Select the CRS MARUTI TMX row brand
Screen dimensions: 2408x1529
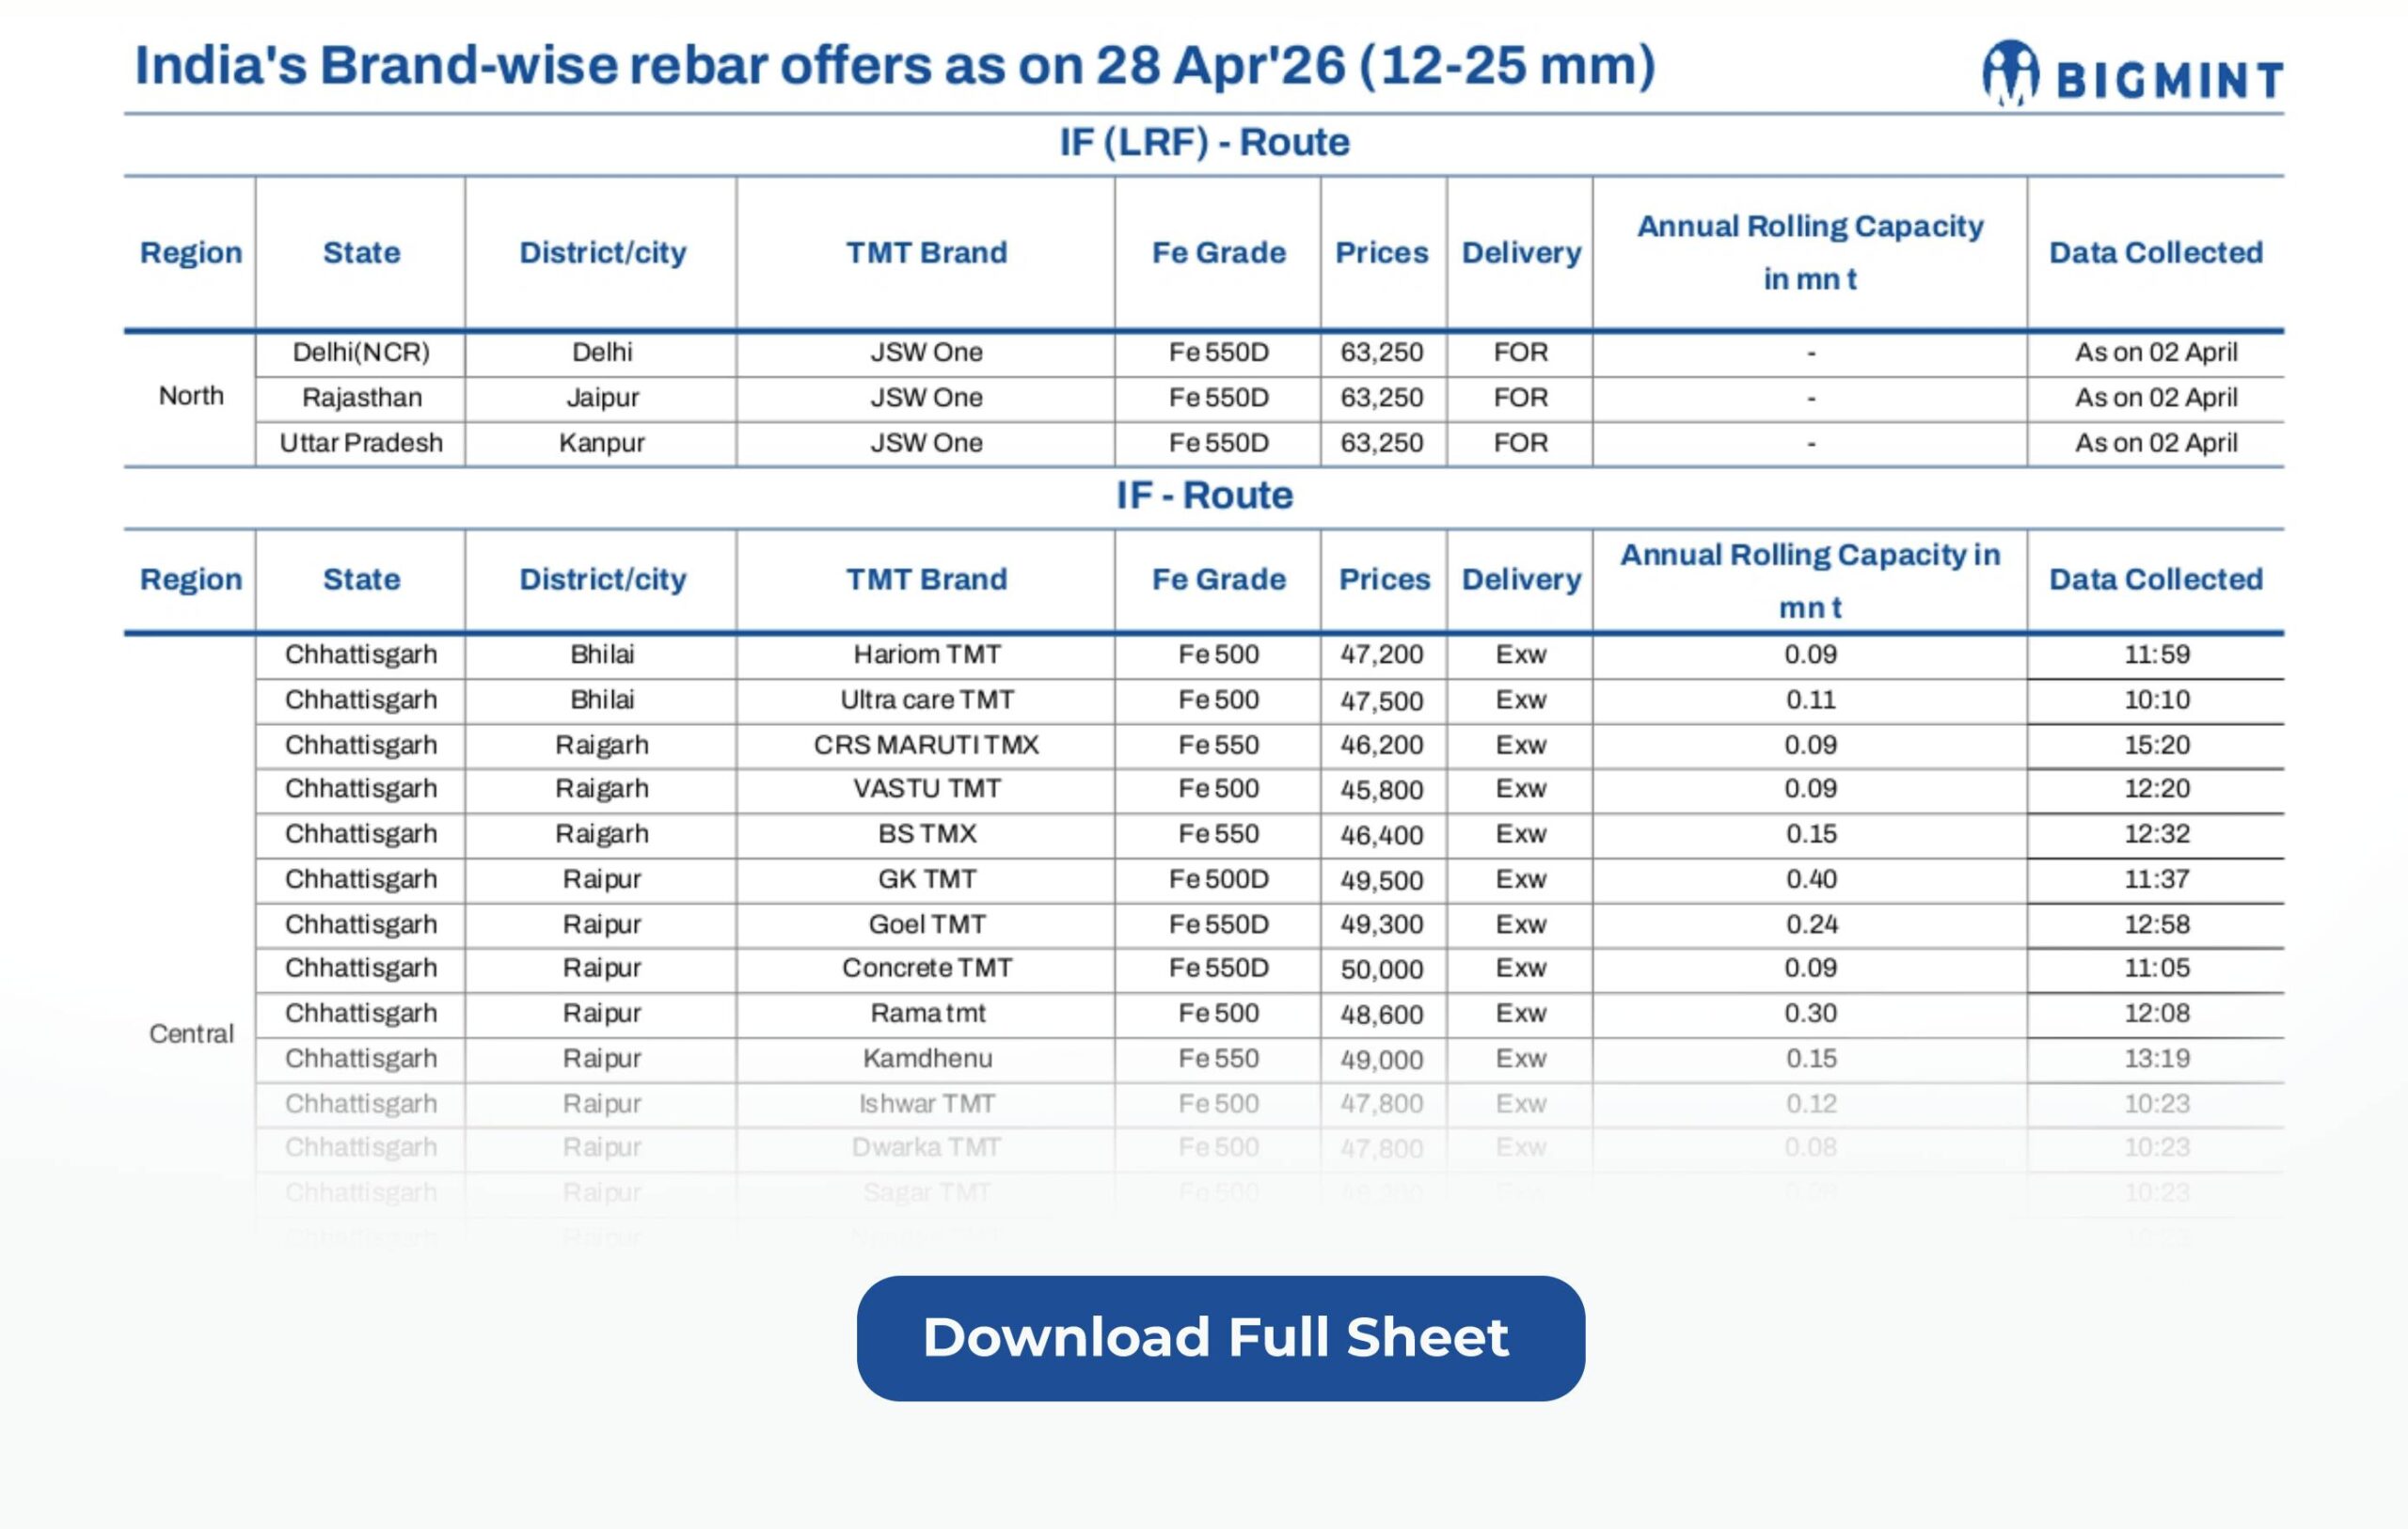click(x=926, y=744)
